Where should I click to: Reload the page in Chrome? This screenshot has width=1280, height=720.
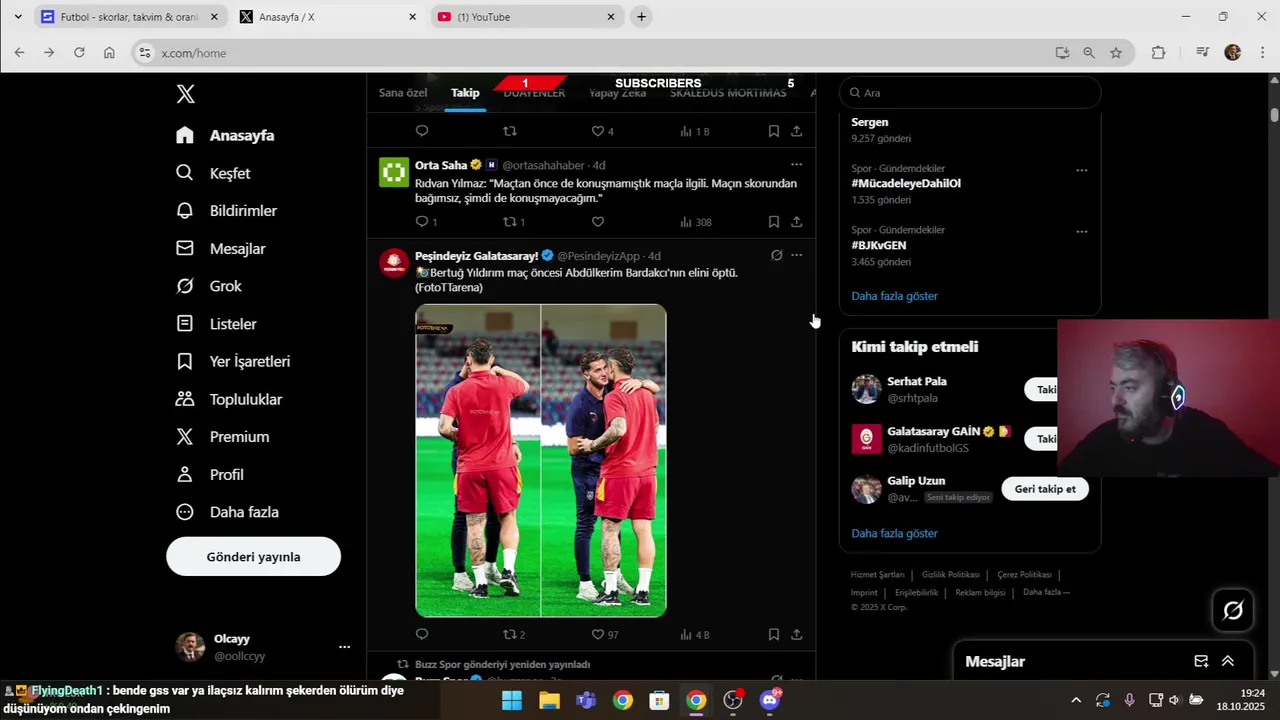click(79, 53)
